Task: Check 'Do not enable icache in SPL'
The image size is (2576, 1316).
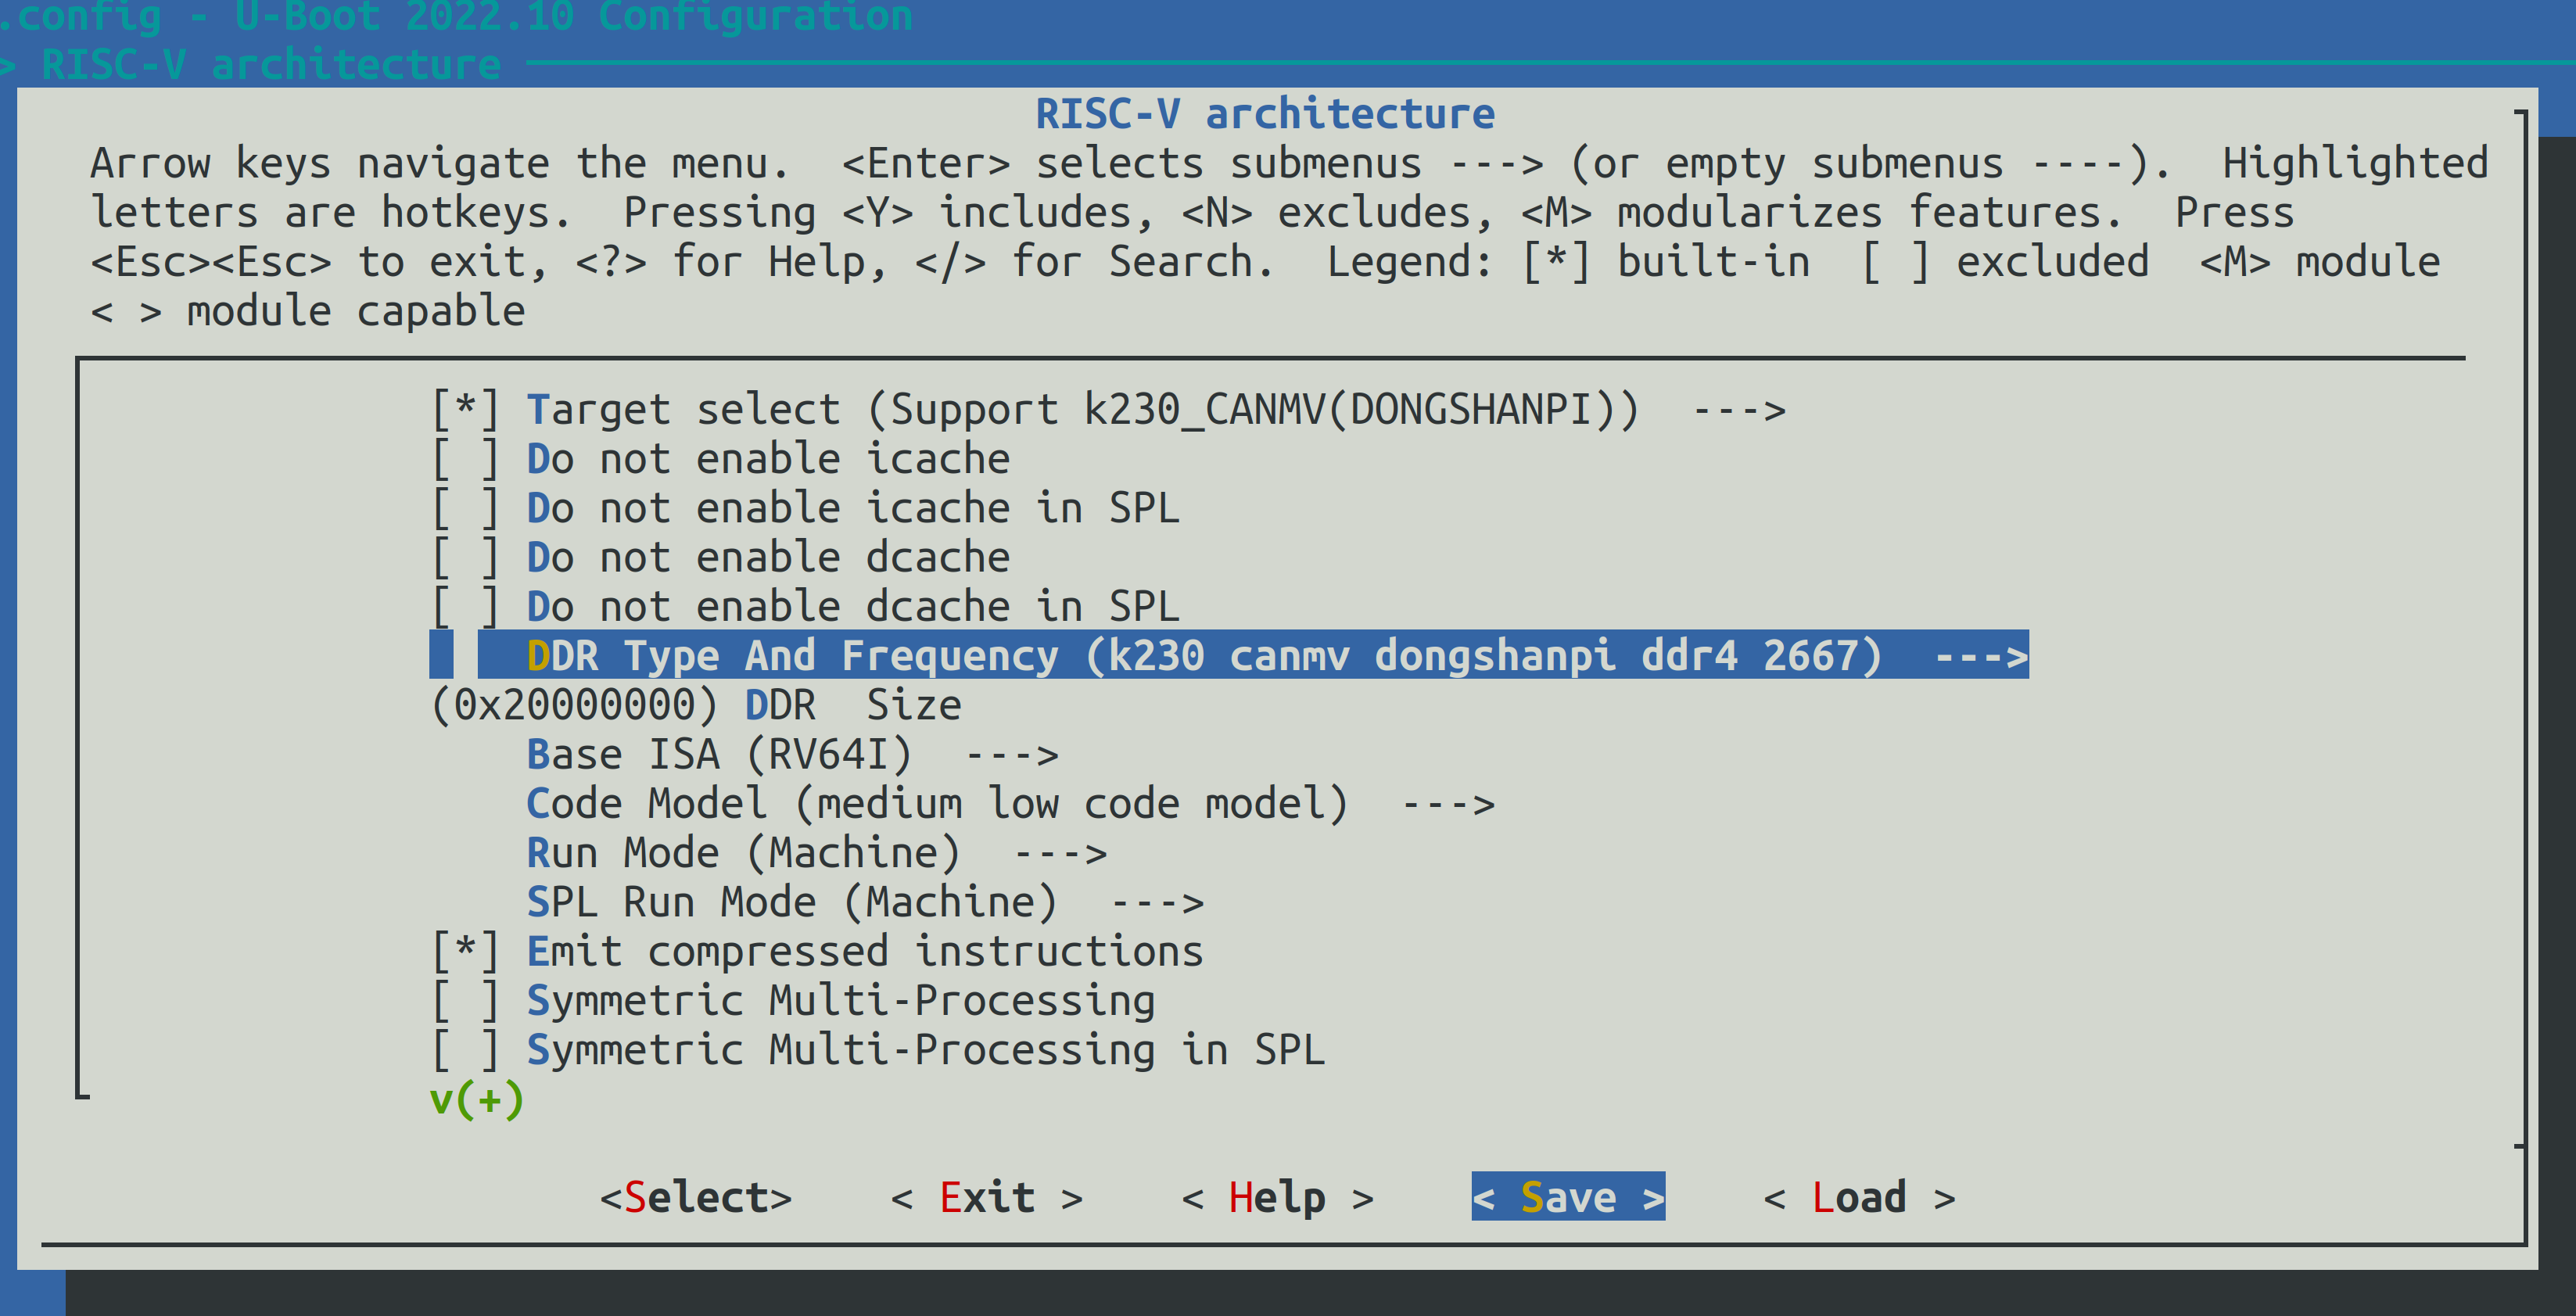Action: (x=465, y=508)
